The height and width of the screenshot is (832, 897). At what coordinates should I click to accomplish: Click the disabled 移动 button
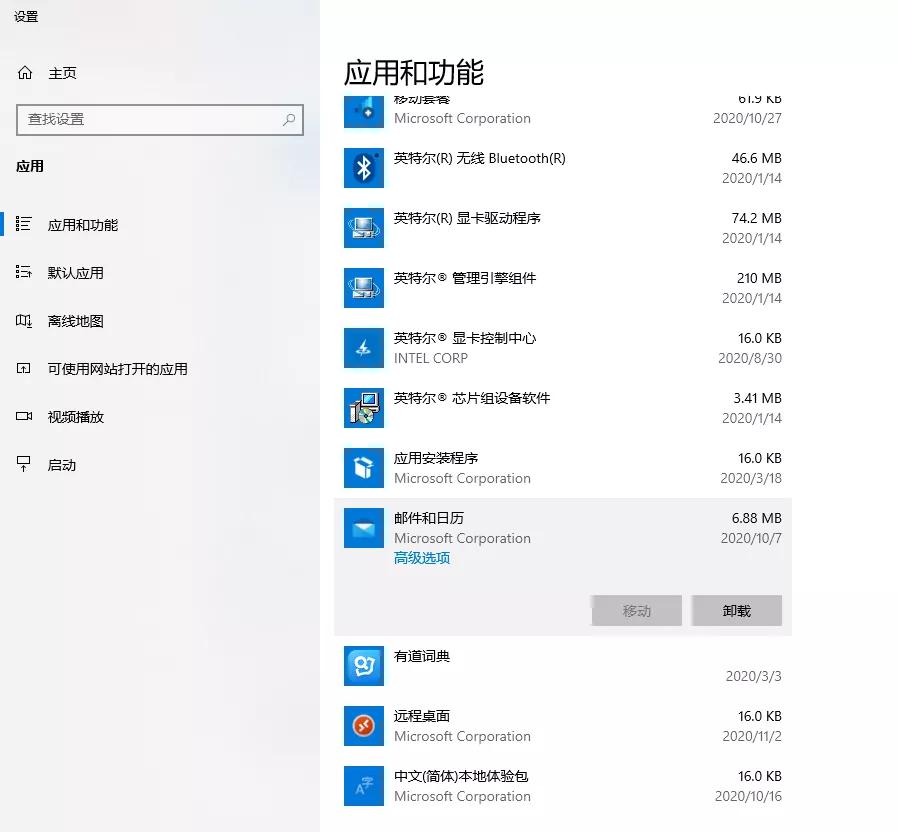click(x=636, y=610)
